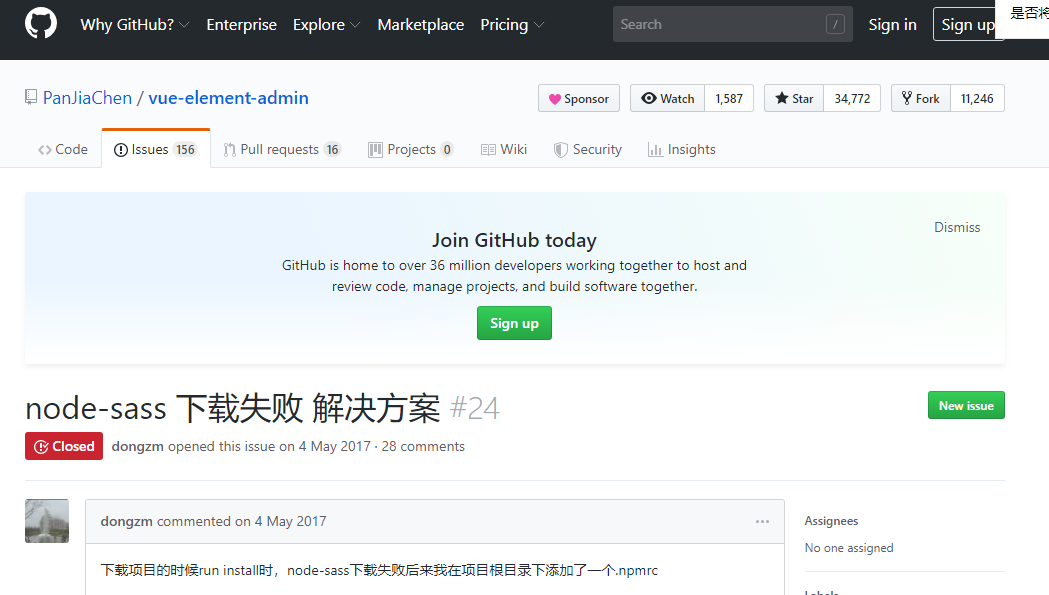Click the Pull requests count badge 16
The height and width of the screenshot is (595, 1049).
coord(332,150)
